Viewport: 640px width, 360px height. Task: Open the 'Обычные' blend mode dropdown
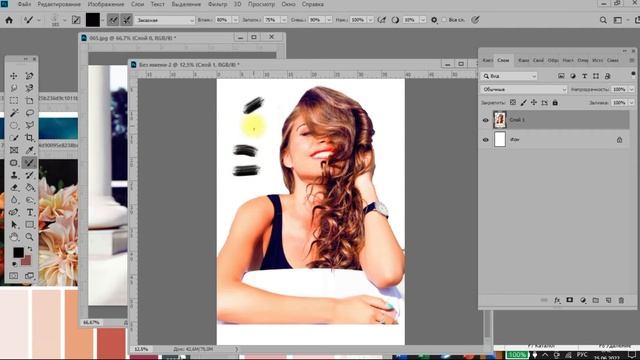pos(524,89)
